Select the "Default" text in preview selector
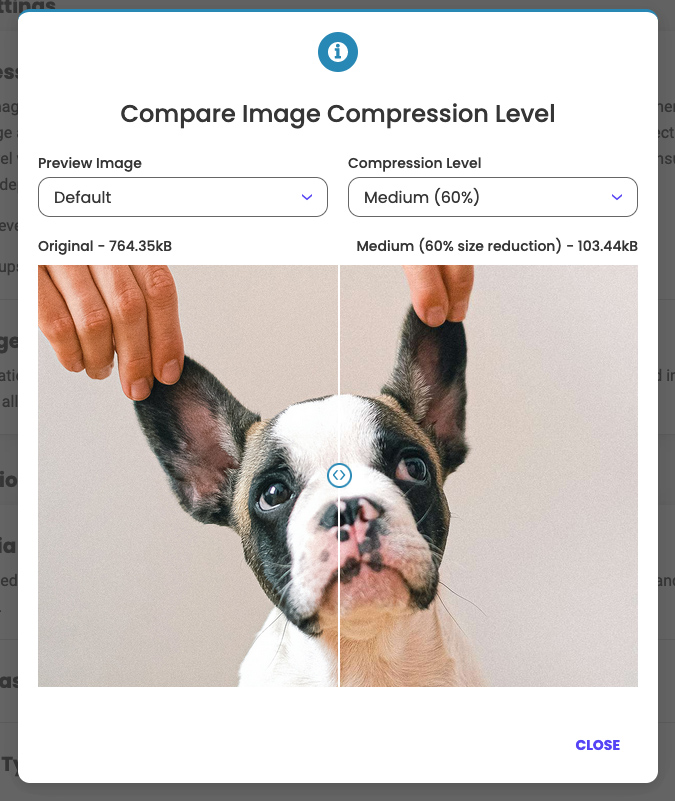This screenshot has height=801, width=675. [x=82, y=197]
